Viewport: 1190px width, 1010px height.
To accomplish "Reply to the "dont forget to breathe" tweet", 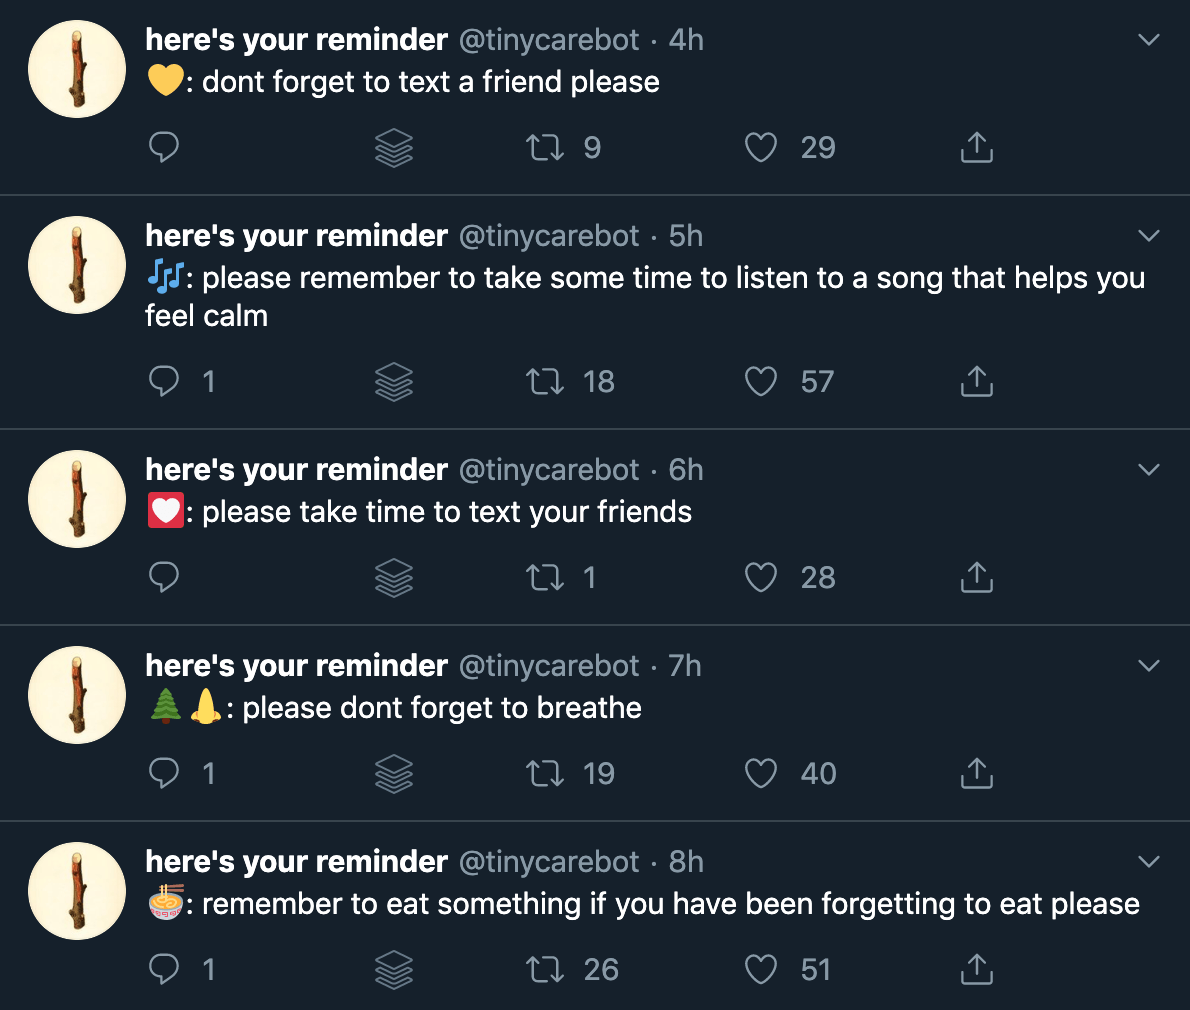I will coord(164,774).
